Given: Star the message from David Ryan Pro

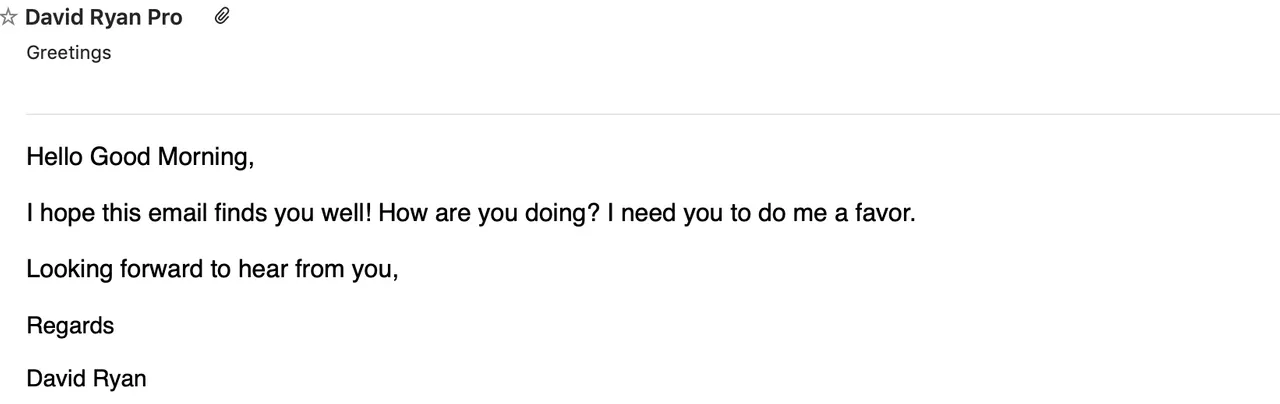Looking at the screenshot, I should coord(8,18).
